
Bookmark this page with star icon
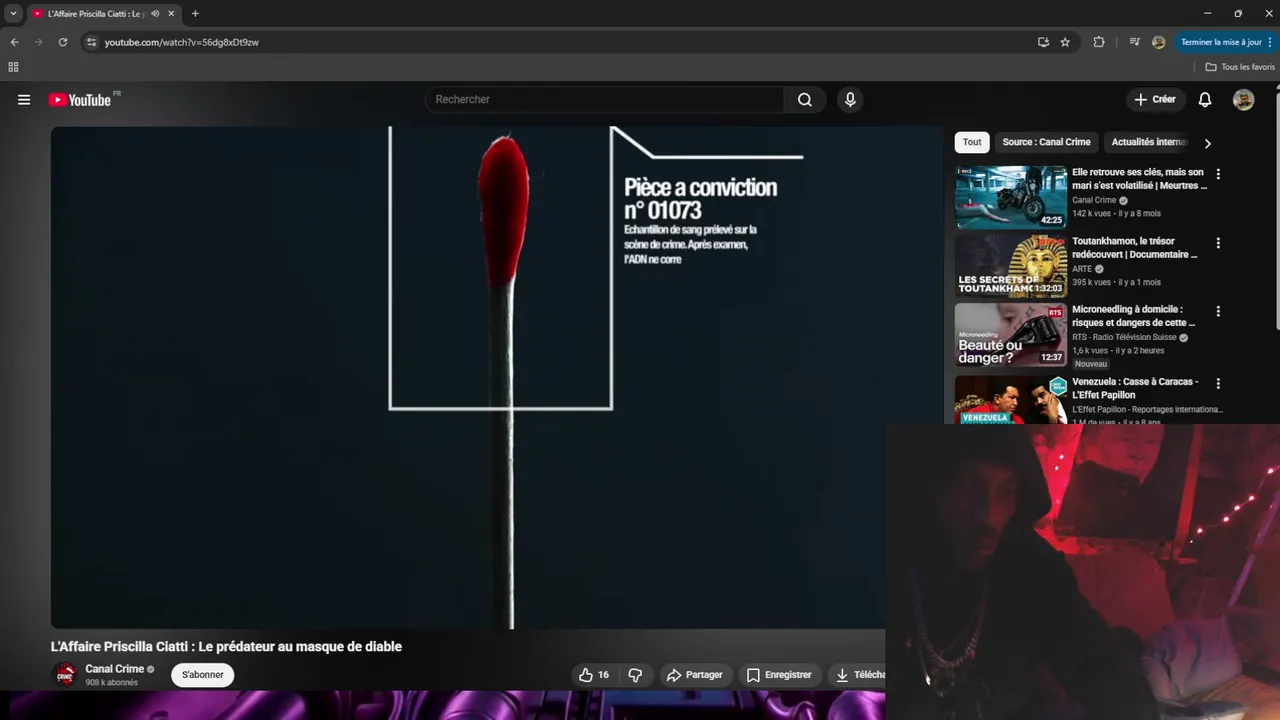[x=1065, y=42]
